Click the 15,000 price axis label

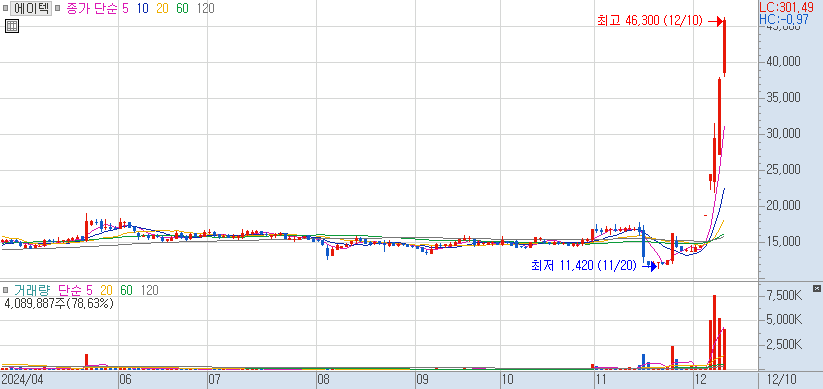[x=783, y=241]
